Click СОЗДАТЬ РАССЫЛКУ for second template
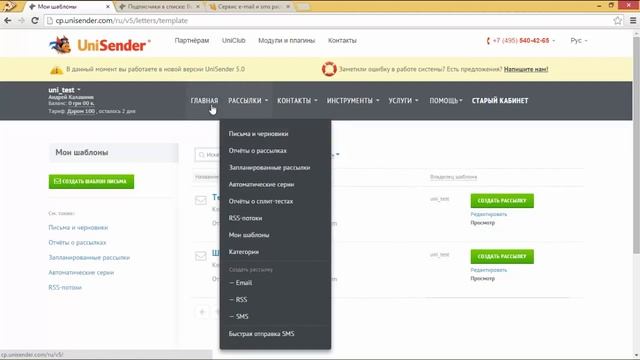The height and width of the screenshot is (360, 640). (502, 256)
